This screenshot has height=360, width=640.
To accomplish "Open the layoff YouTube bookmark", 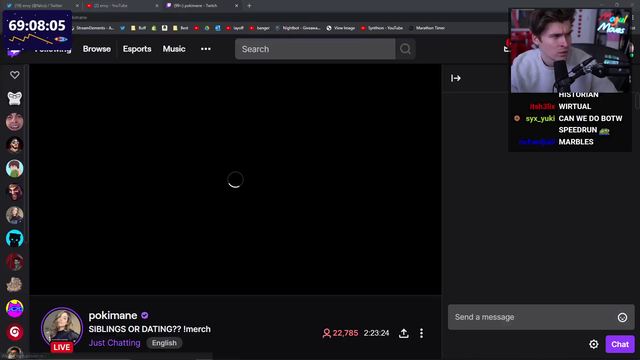I will coord(235,28).
